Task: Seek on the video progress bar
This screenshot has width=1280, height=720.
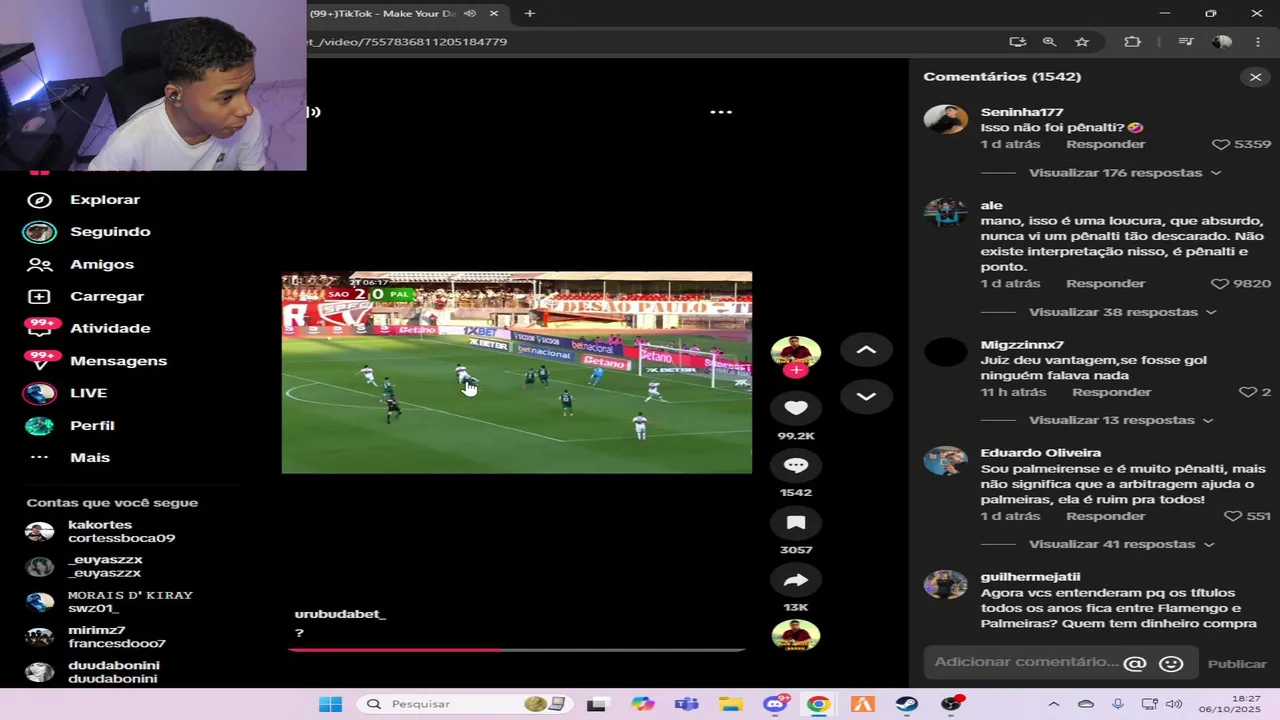Action: coord(516,650)
